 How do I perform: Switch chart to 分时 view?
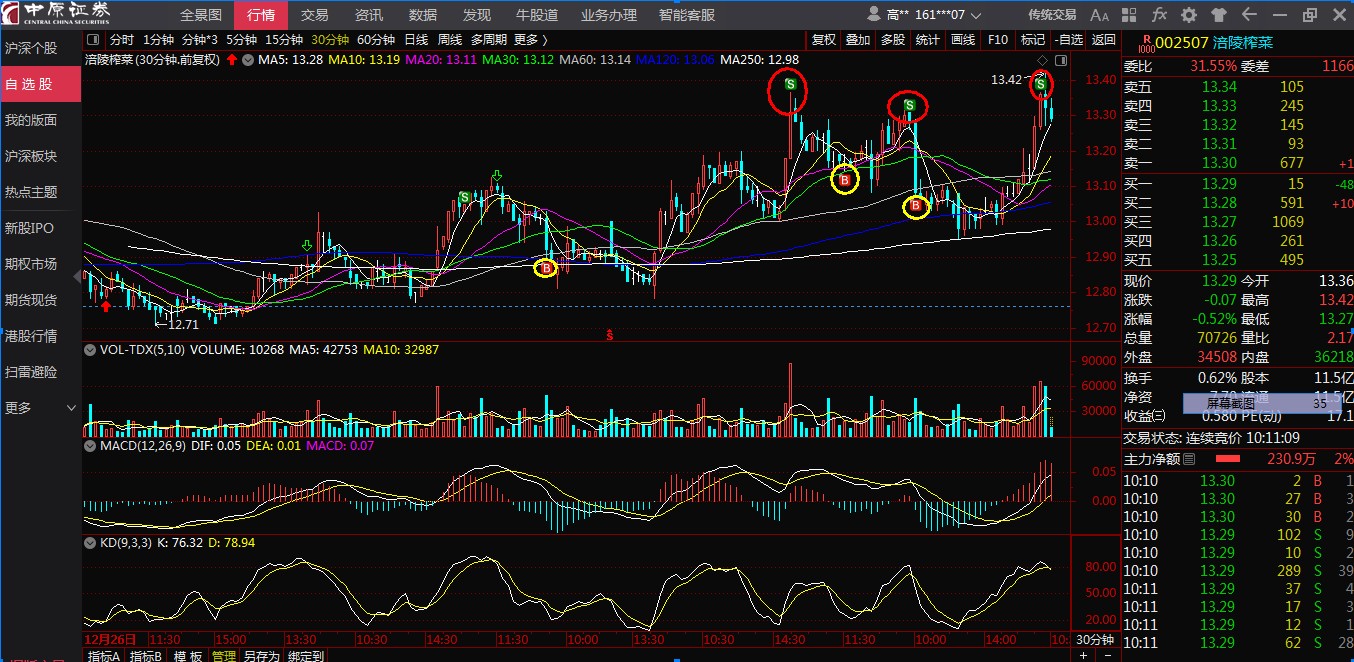pos(122,40)
